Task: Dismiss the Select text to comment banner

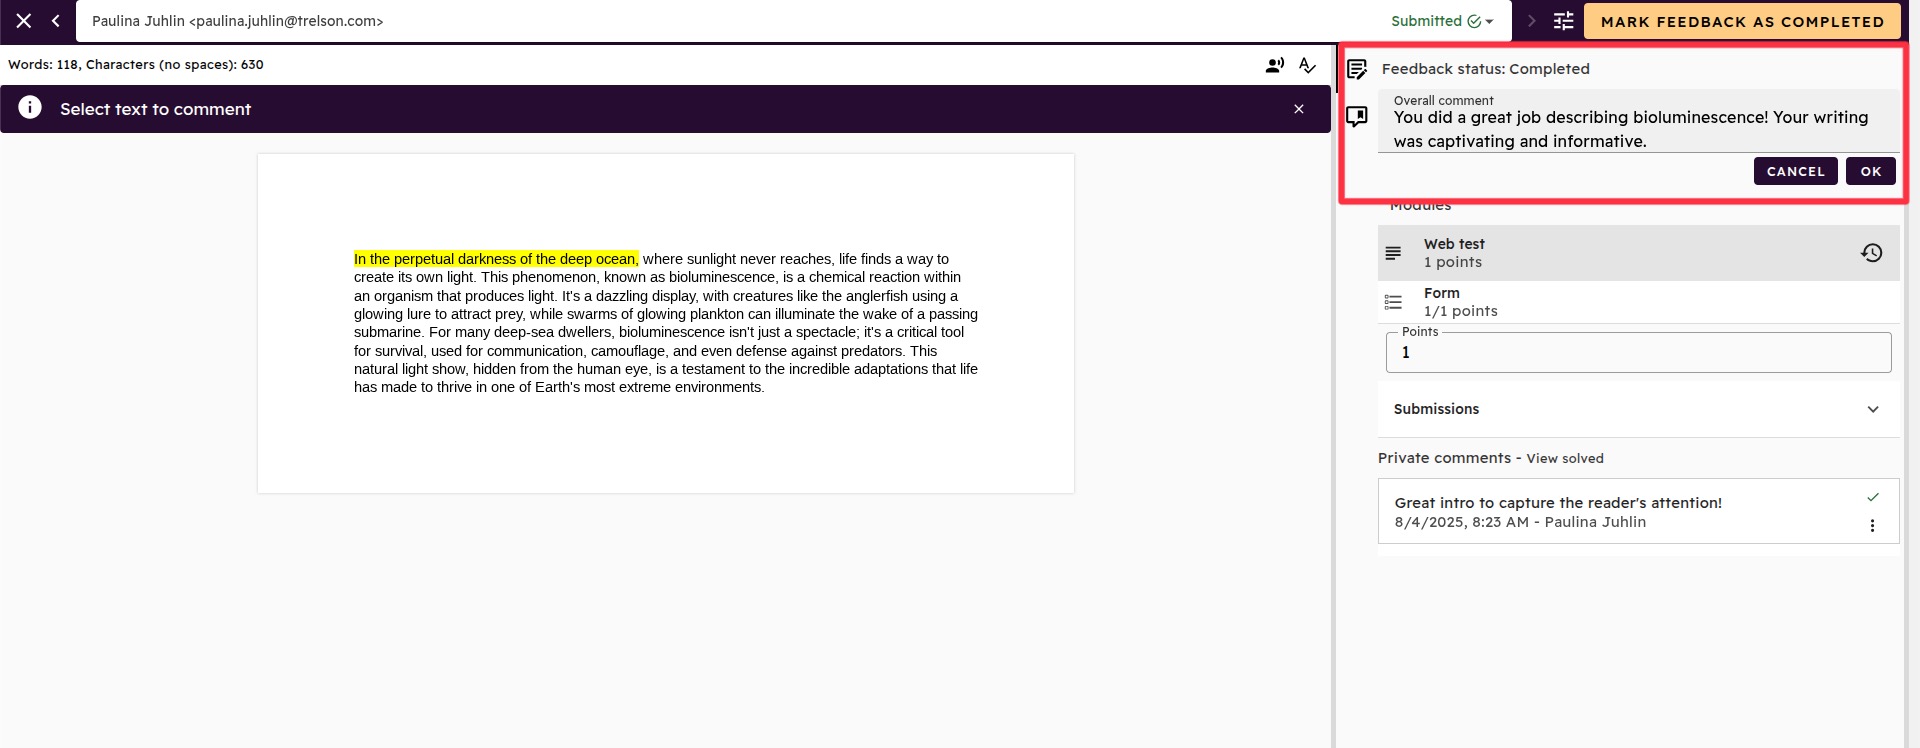Action: tap(1299, 109)
